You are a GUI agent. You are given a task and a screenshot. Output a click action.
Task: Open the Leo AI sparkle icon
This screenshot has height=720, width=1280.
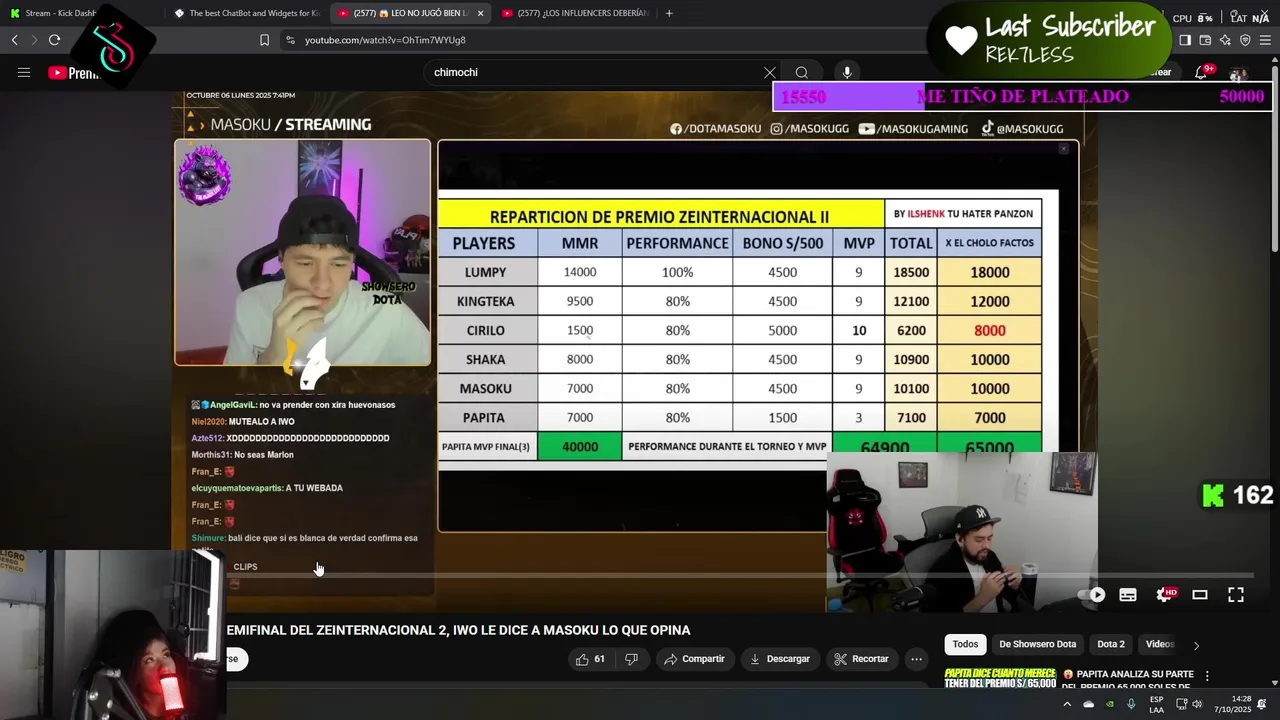pos(1225,40)
